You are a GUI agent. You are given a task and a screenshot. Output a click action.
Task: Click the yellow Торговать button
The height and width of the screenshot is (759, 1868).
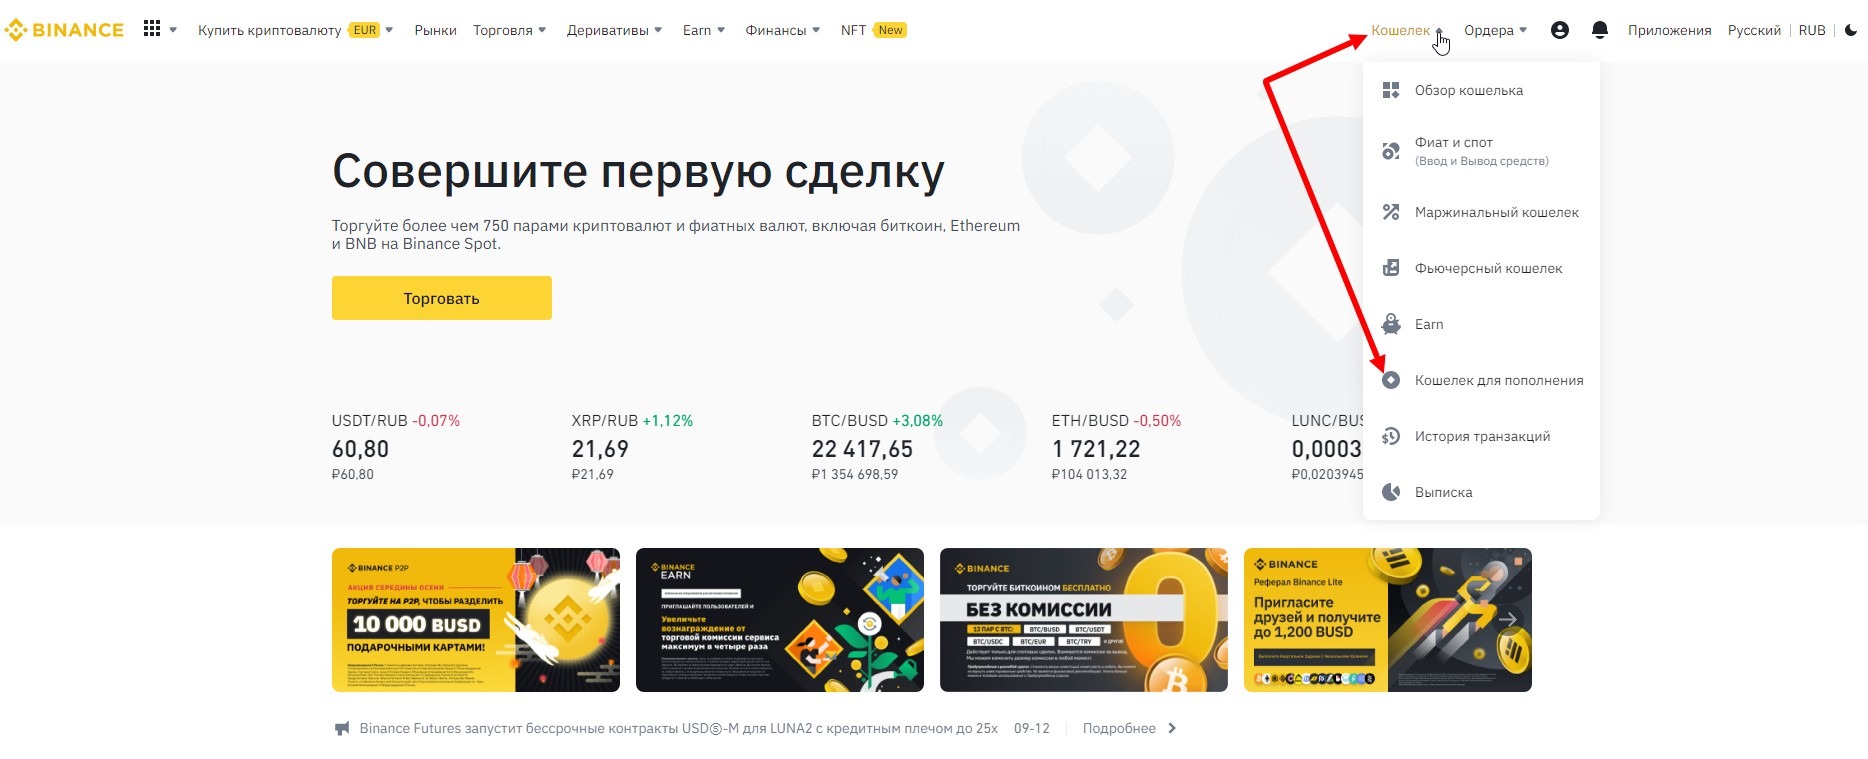point(442,298)
